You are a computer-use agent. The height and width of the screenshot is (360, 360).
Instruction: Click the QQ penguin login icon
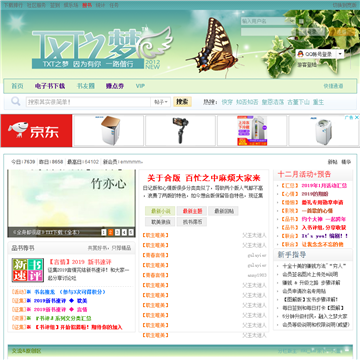300,54
